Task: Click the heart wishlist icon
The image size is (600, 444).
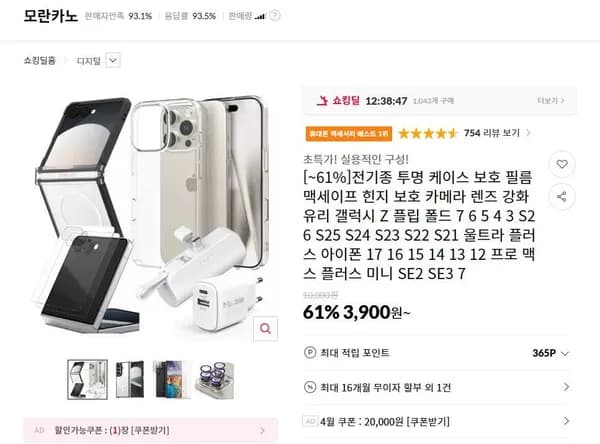Action: (562, 164)
